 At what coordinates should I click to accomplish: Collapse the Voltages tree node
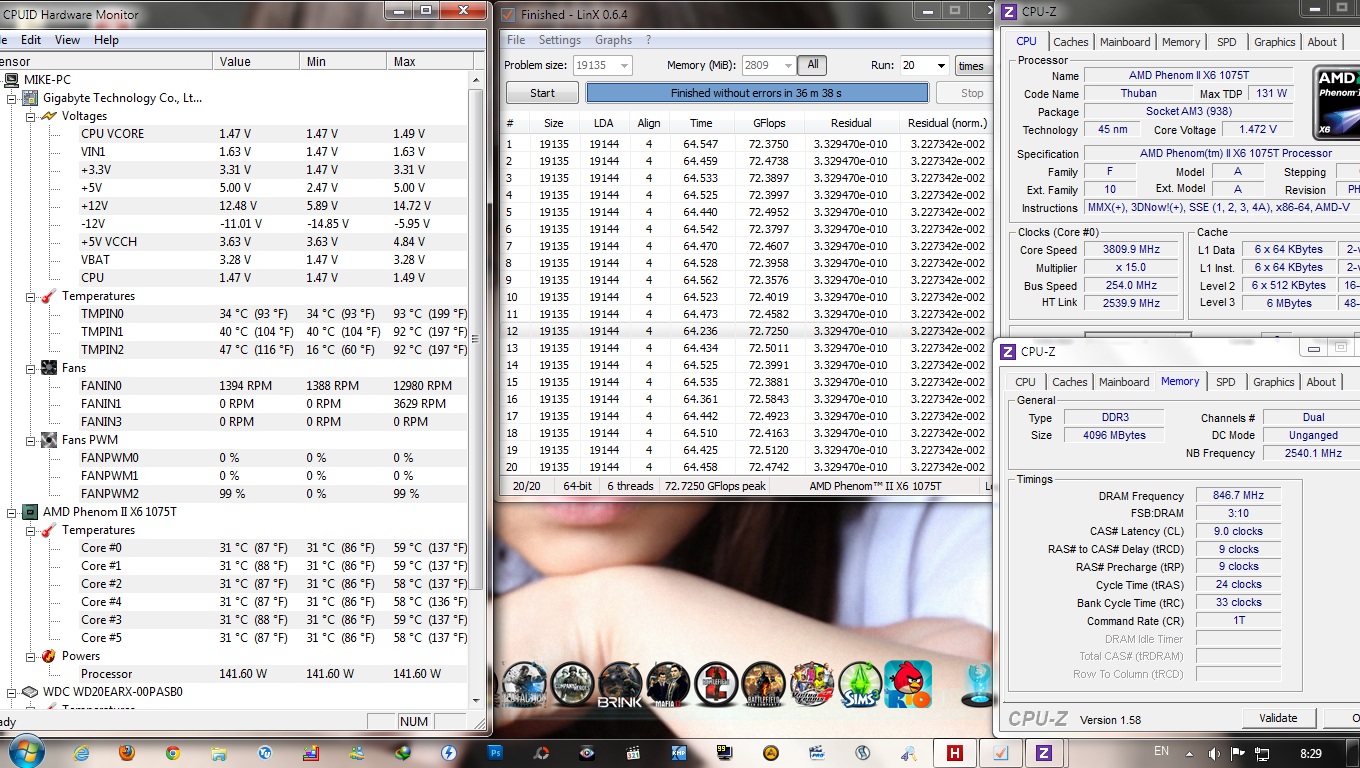pyautogui.click(x=30, y=116)
